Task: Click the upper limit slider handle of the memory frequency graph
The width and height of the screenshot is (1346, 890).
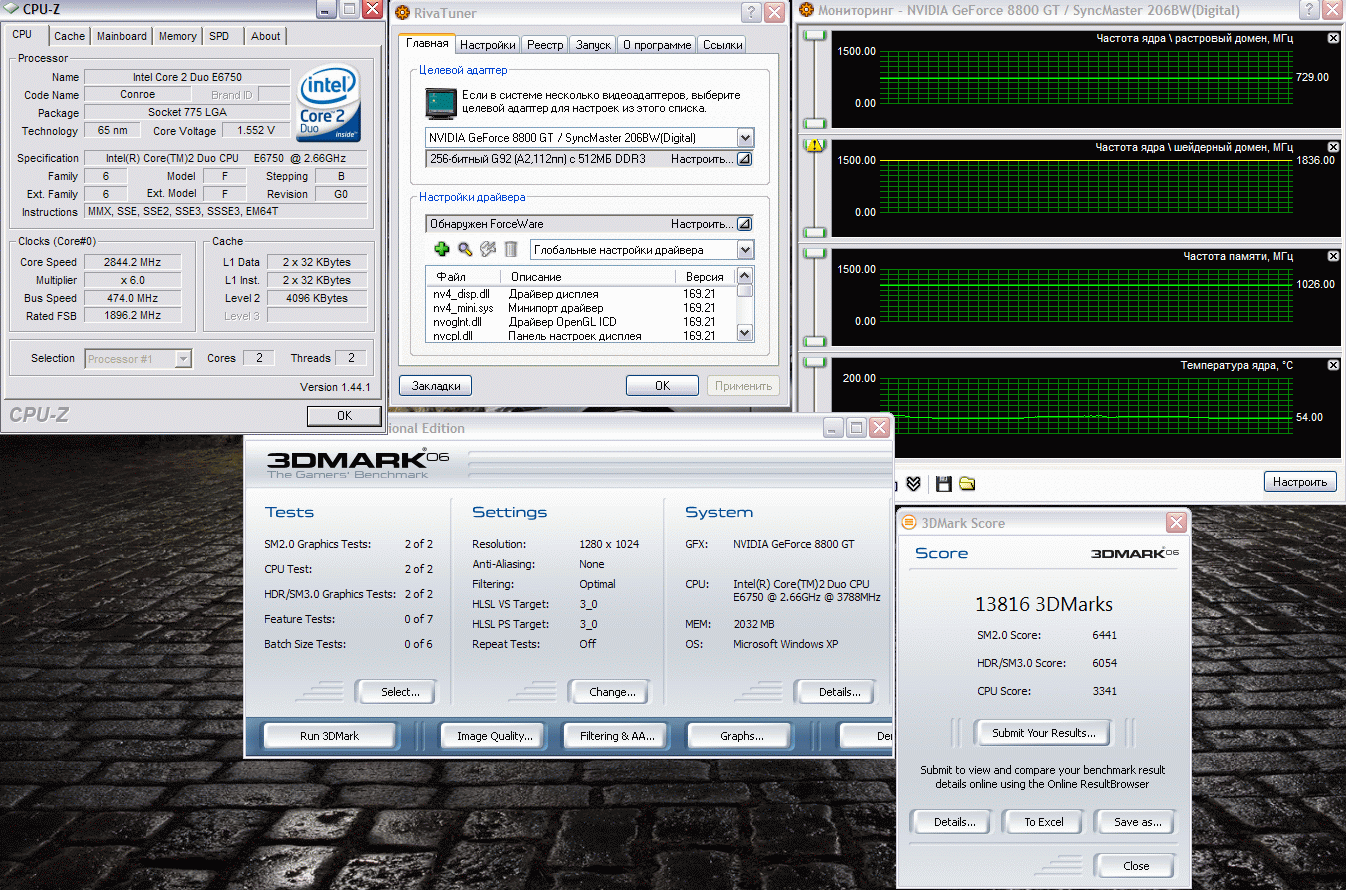Action: 815,254
